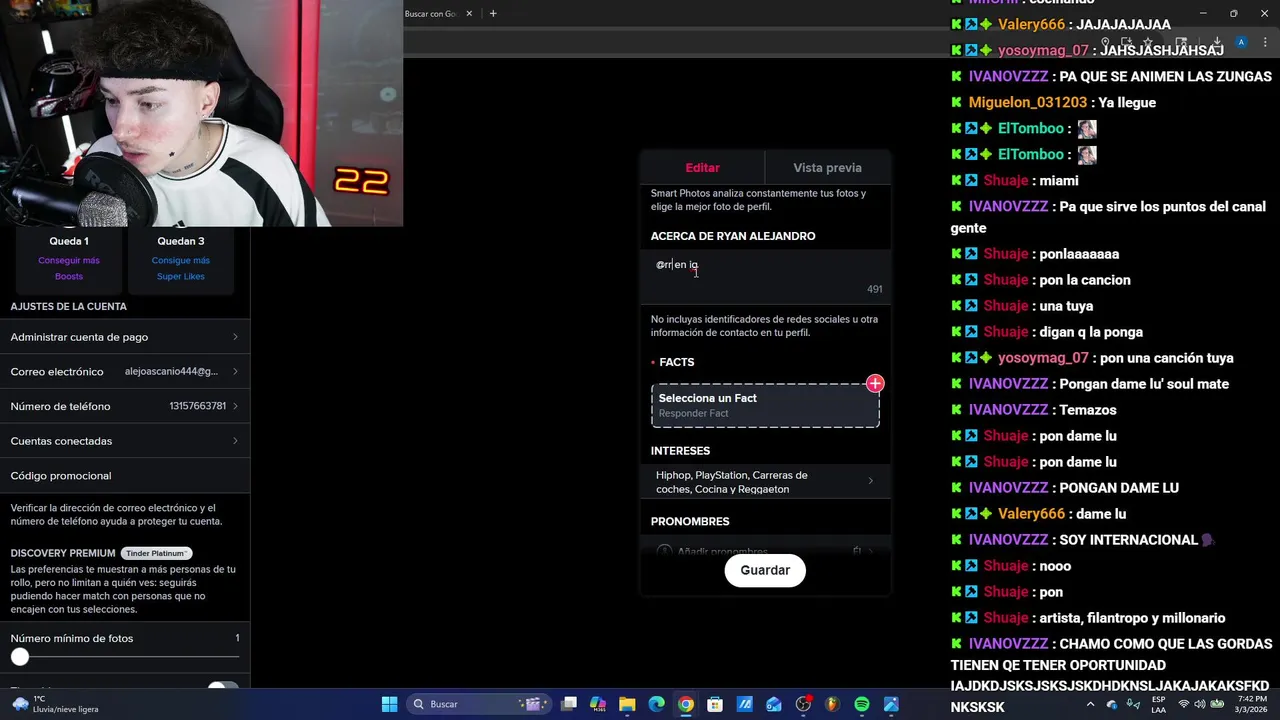1280x720 pixels.
Task: Click the first ElTomboo emote image in chat
Action: pos(1087,129)
